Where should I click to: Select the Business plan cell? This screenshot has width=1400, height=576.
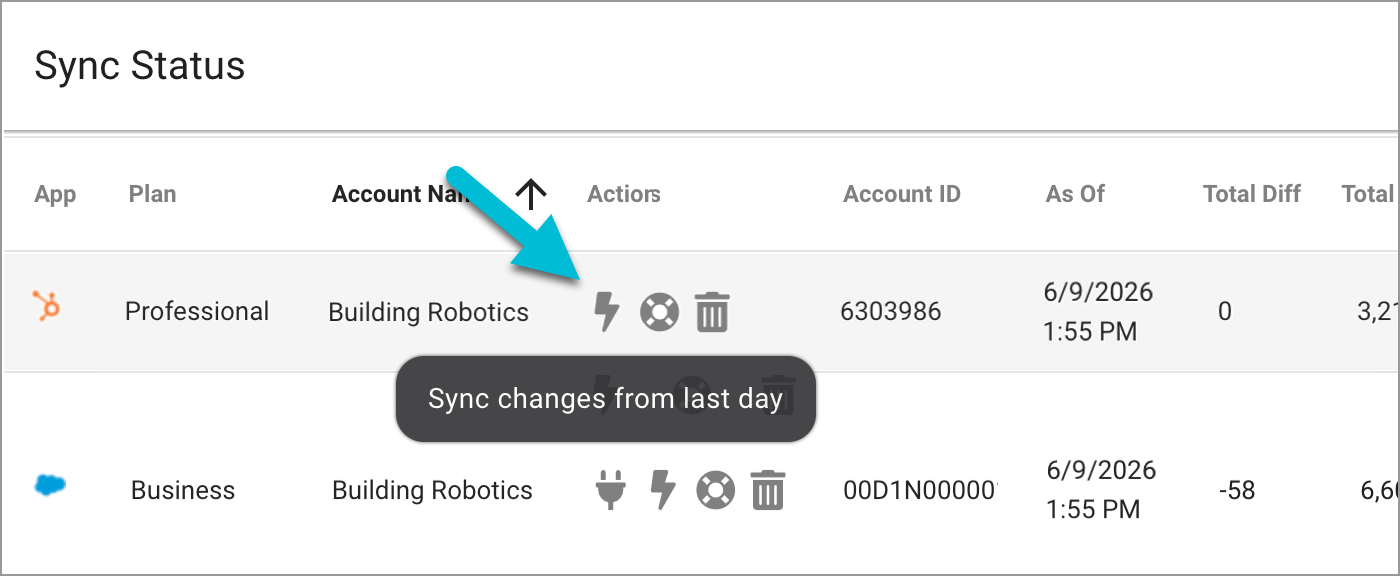183,490
